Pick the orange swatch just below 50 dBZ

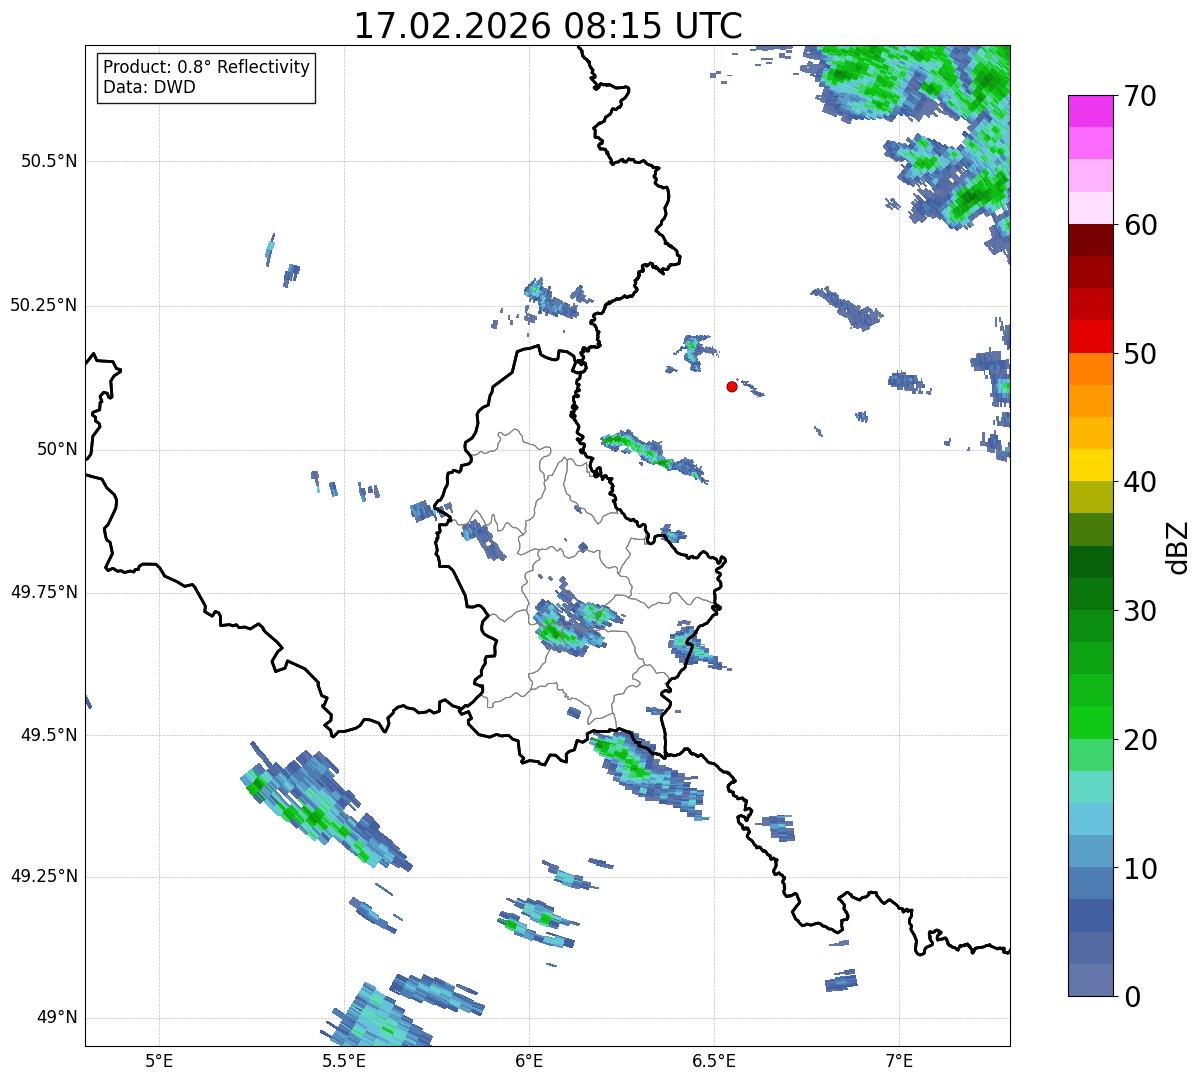pyautogui.click(x=1091, y=369)
